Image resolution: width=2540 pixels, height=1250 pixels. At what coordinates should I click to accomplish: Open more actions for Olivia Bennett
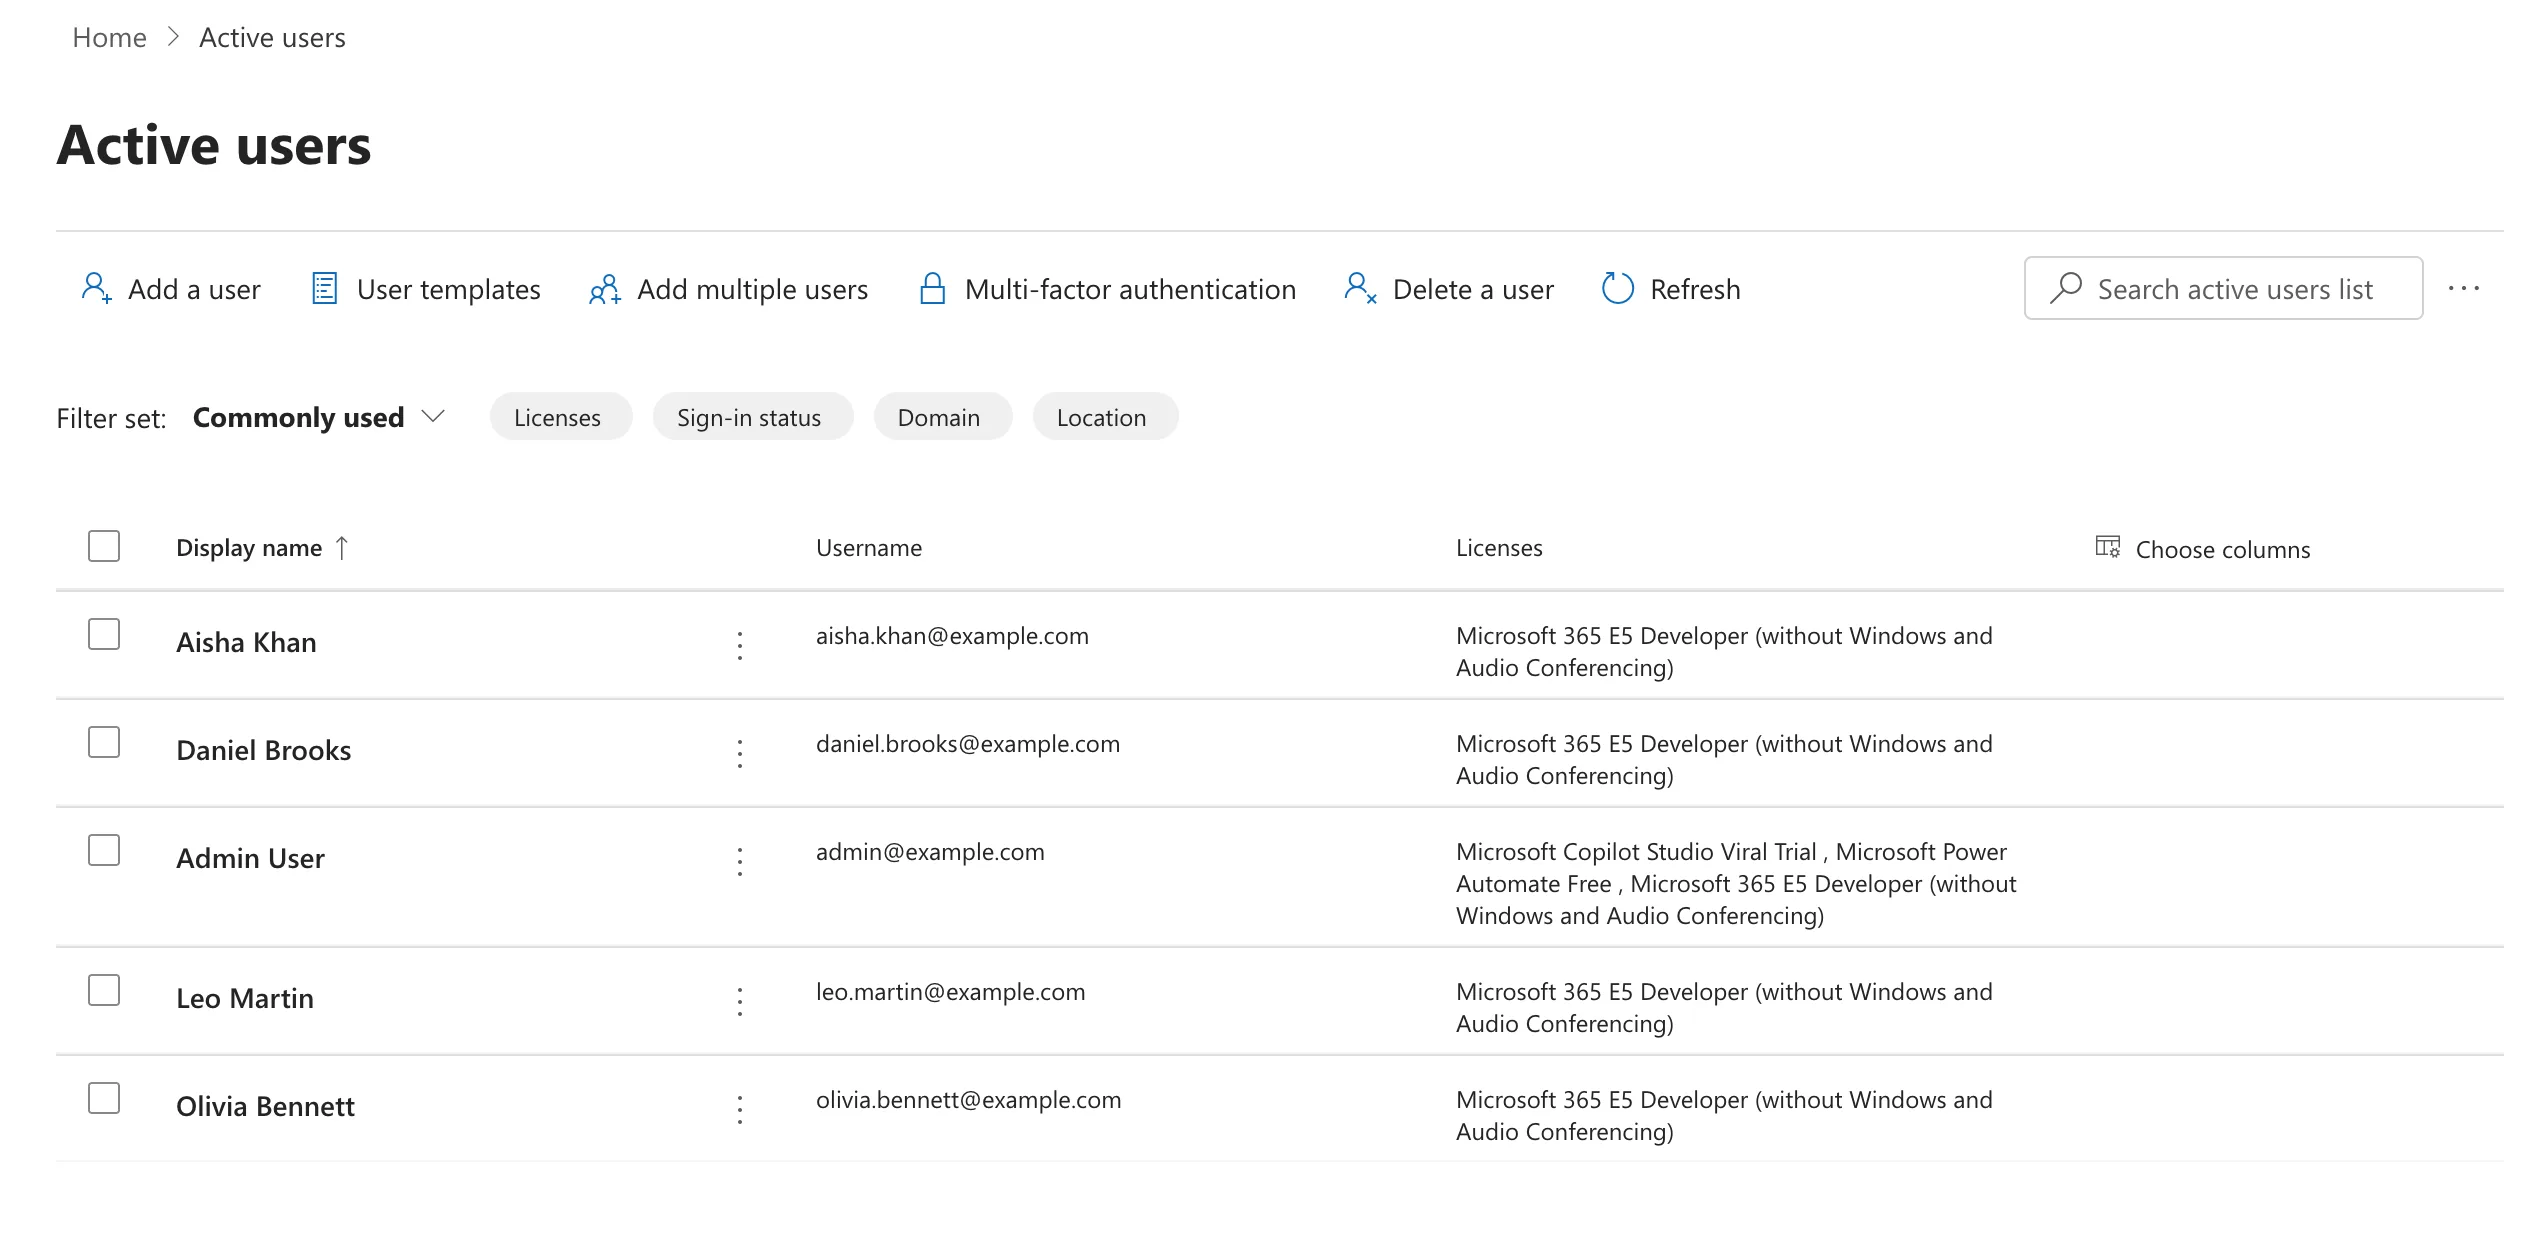click(740, 1110)
